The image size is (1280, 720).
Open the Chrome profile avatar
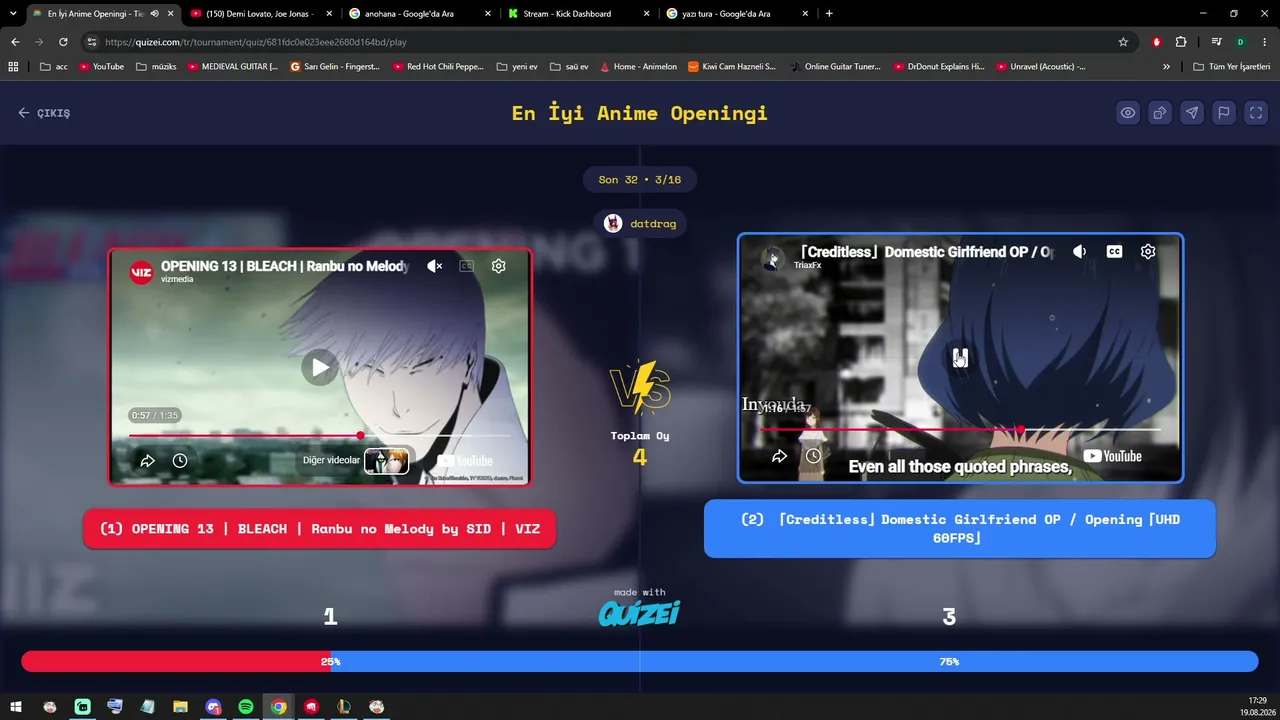coord(1240,42)
